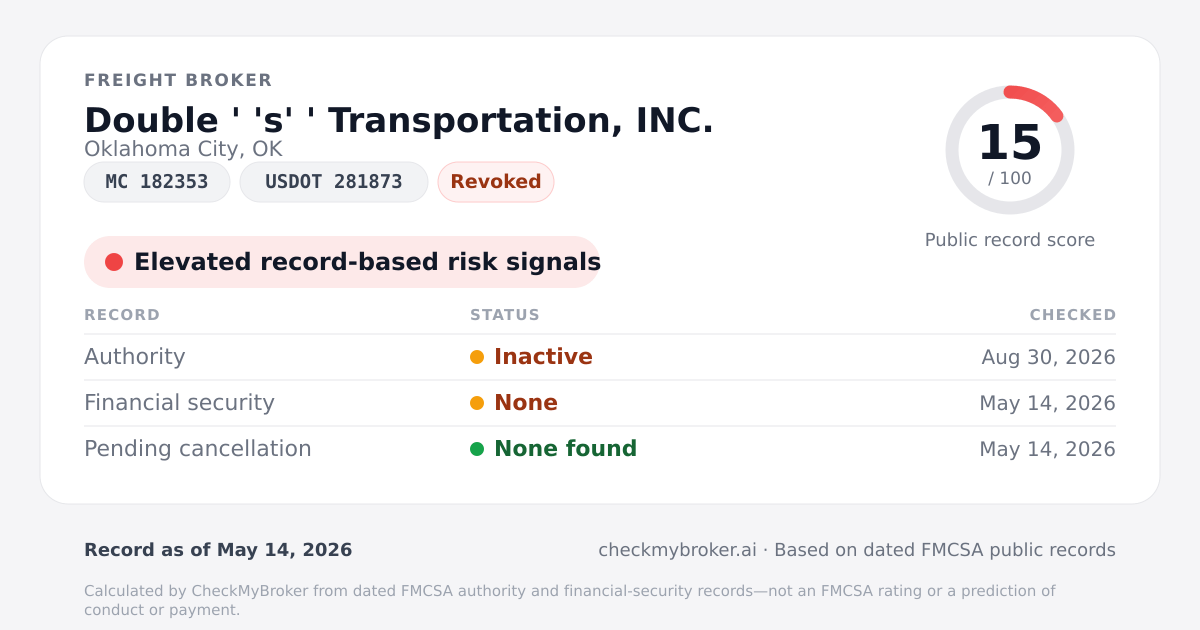This screenshot has width=1200, height=630.
Task: Click the Financial security row label
Action: click(x=179, y=403)
